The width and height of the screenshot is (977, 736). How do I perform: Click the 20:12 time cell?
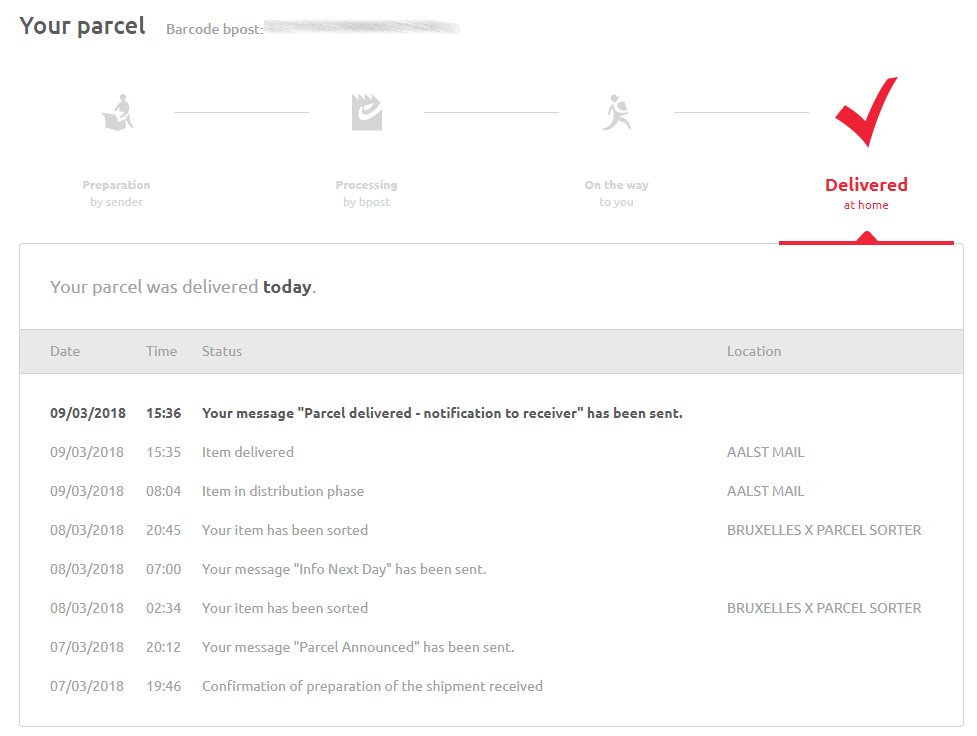(164, 647)
